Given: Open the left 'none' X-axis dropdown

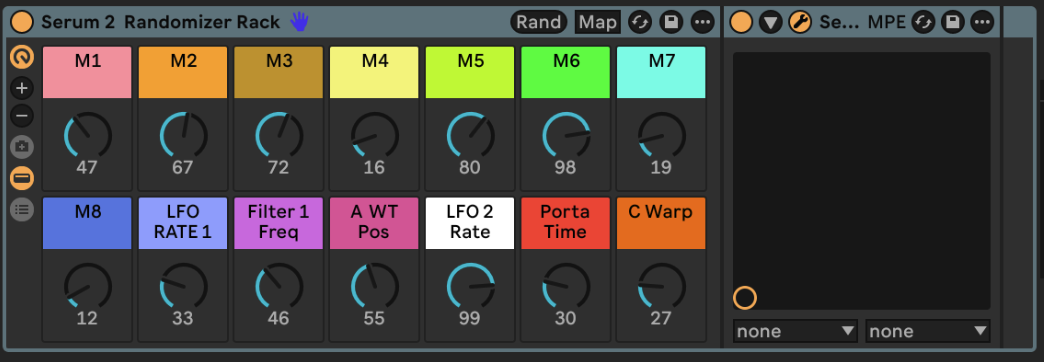Looking at the screenshot, I should (x=795, y=331).
